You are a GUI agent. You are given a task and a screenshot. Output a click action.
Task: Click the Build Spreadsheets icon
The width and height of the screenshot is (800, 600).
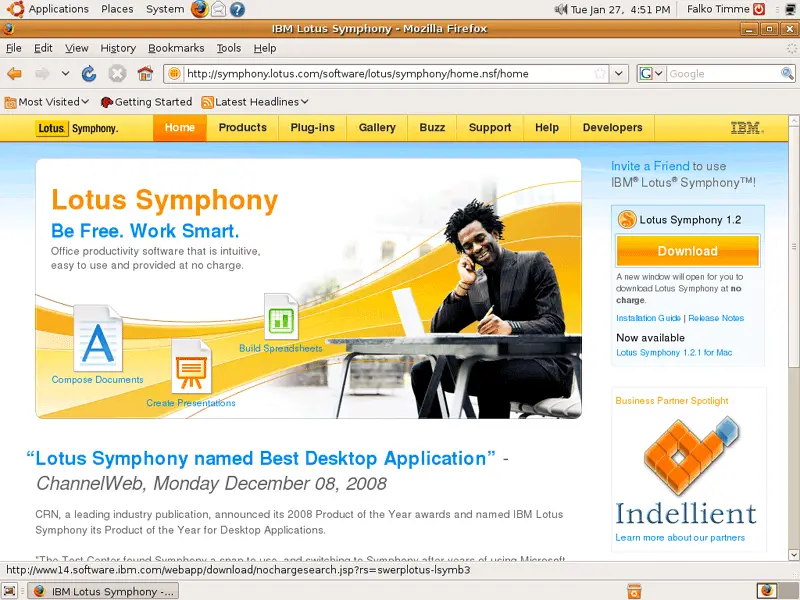pyautogui.click(x=281, y=316)
